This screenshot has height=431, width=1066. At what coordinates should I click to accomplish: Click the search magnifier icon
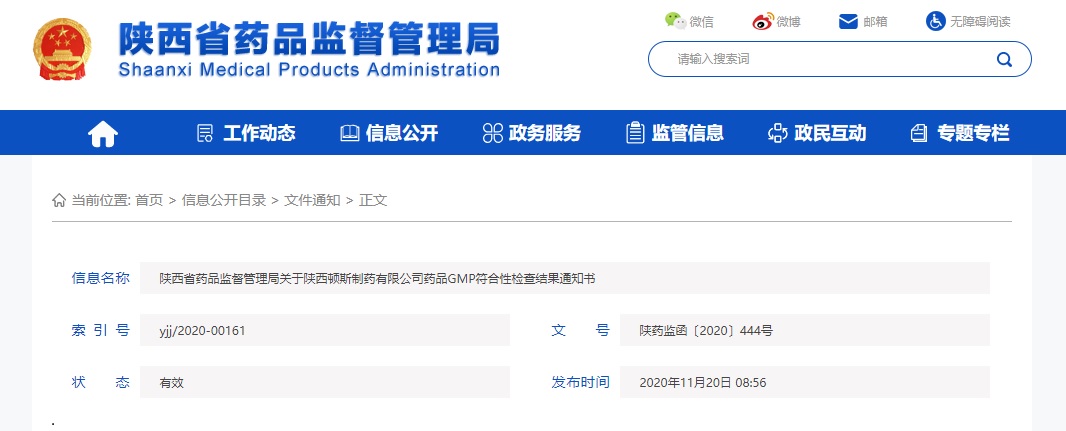click(x=1004, y=59)
